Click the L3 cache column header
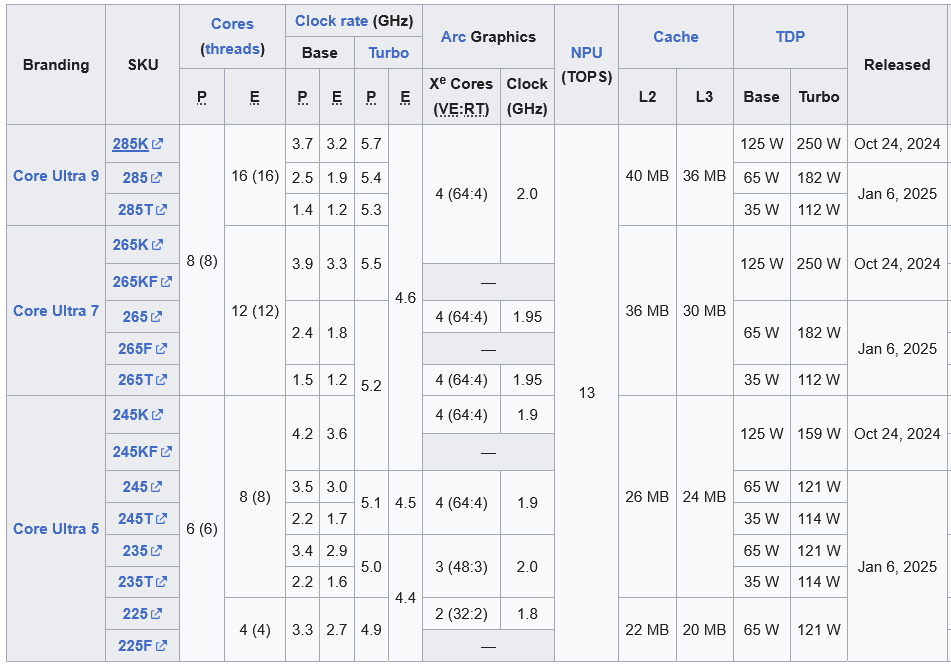This screenshot has width=951, height=664. [x=704, y=97]
